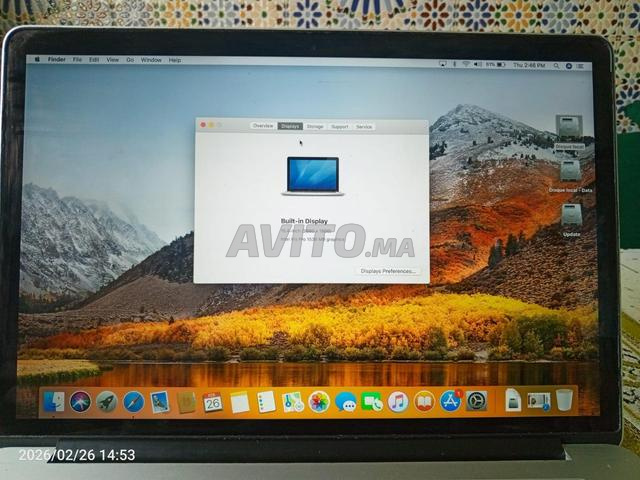This screenshot has width=640, height=480.
Task: Select the Support tab
Action: [340, 126]
